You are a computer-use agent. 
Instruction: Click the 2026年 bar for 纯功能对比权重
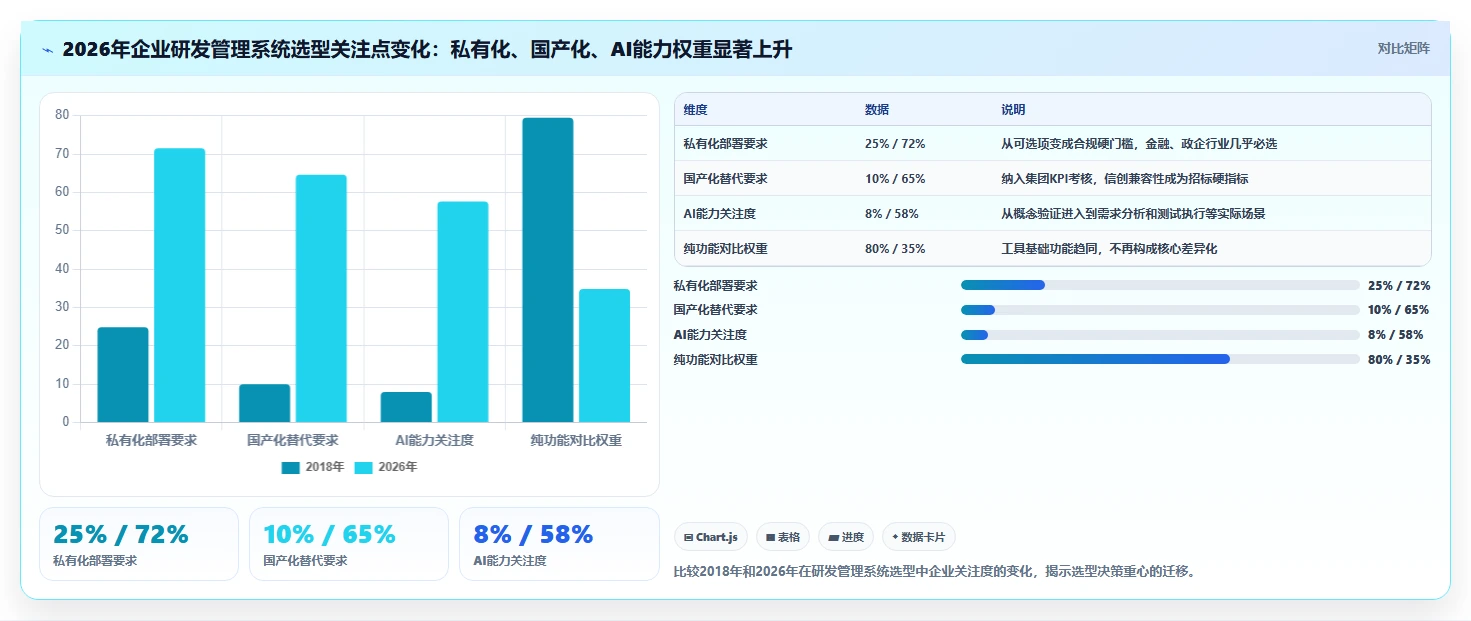coord(604,355)
